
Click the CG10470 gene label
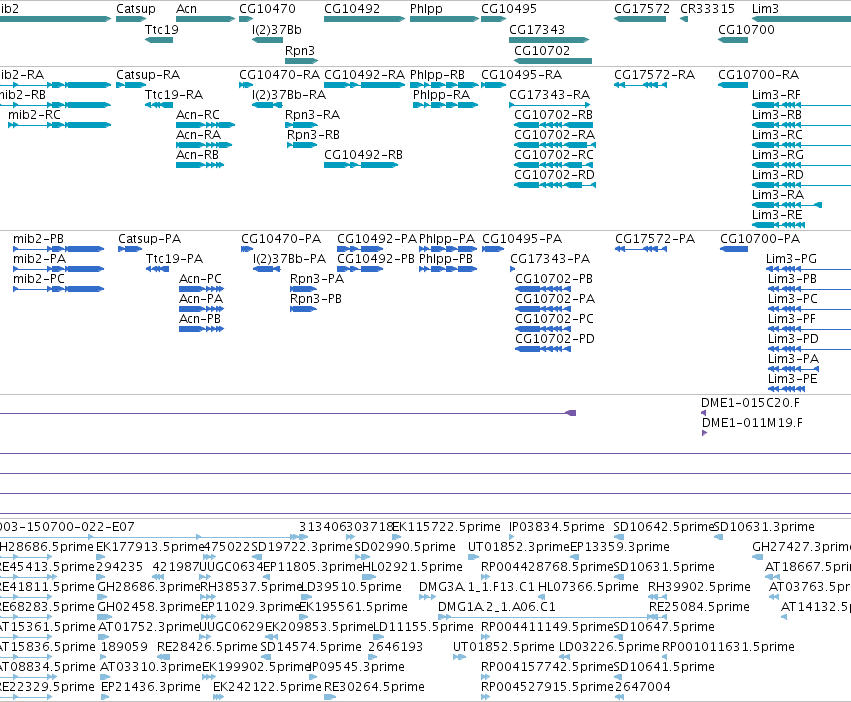point(268,9)
